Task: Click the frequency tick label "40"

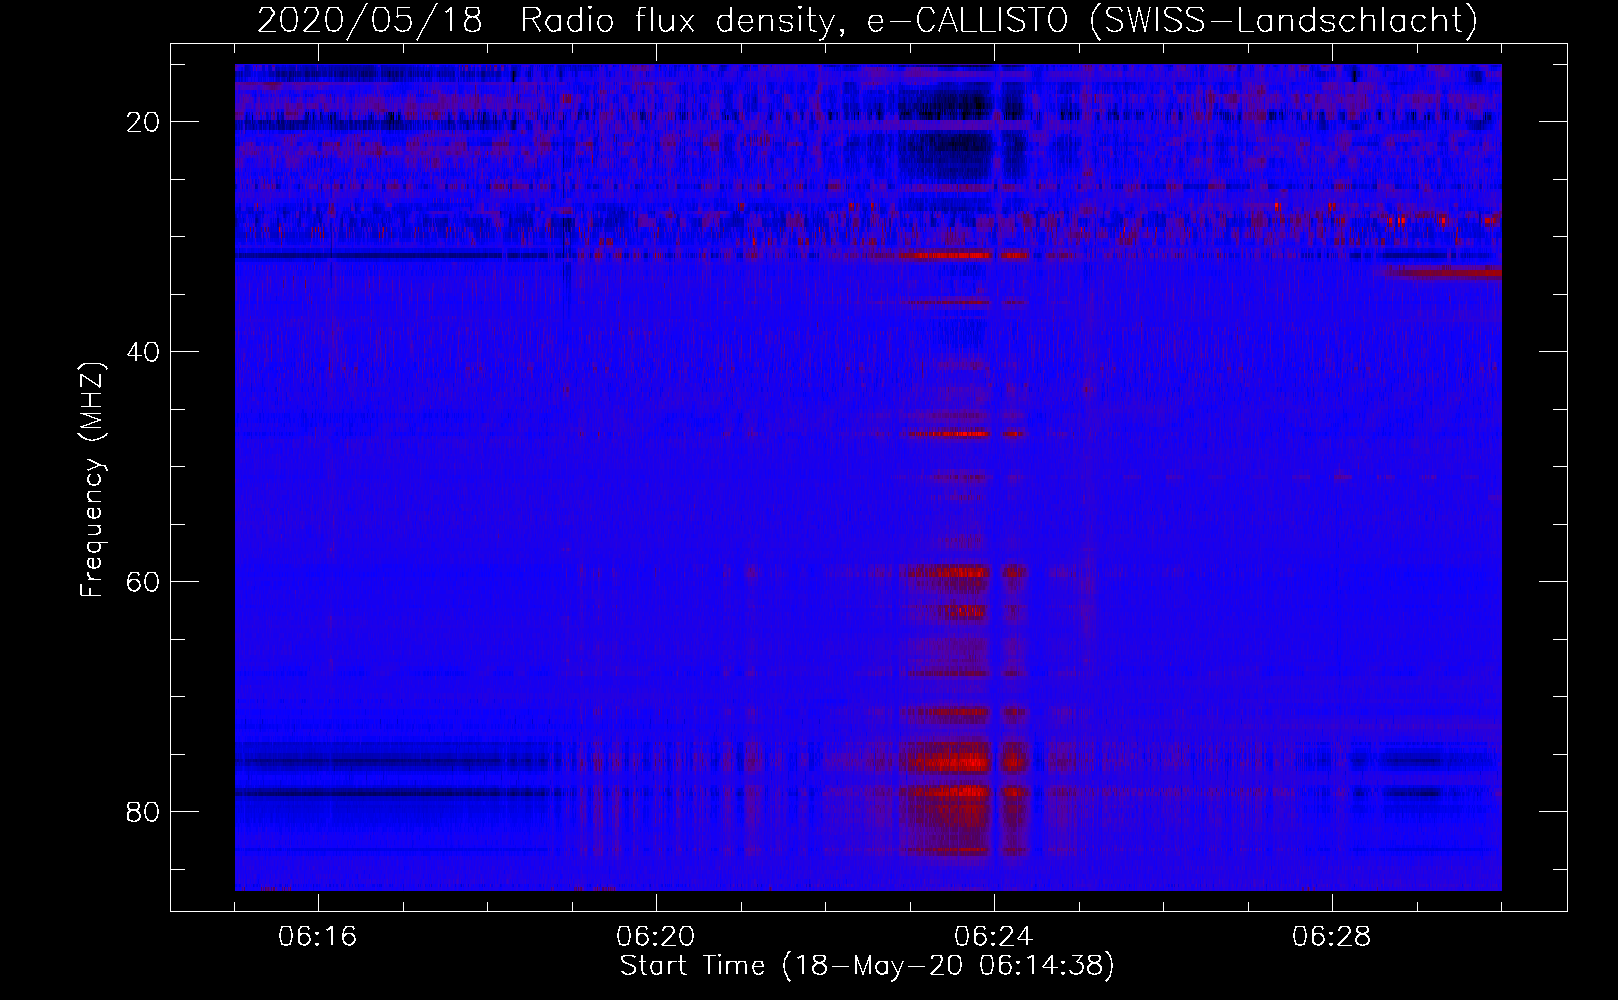Action: (143, 352)
